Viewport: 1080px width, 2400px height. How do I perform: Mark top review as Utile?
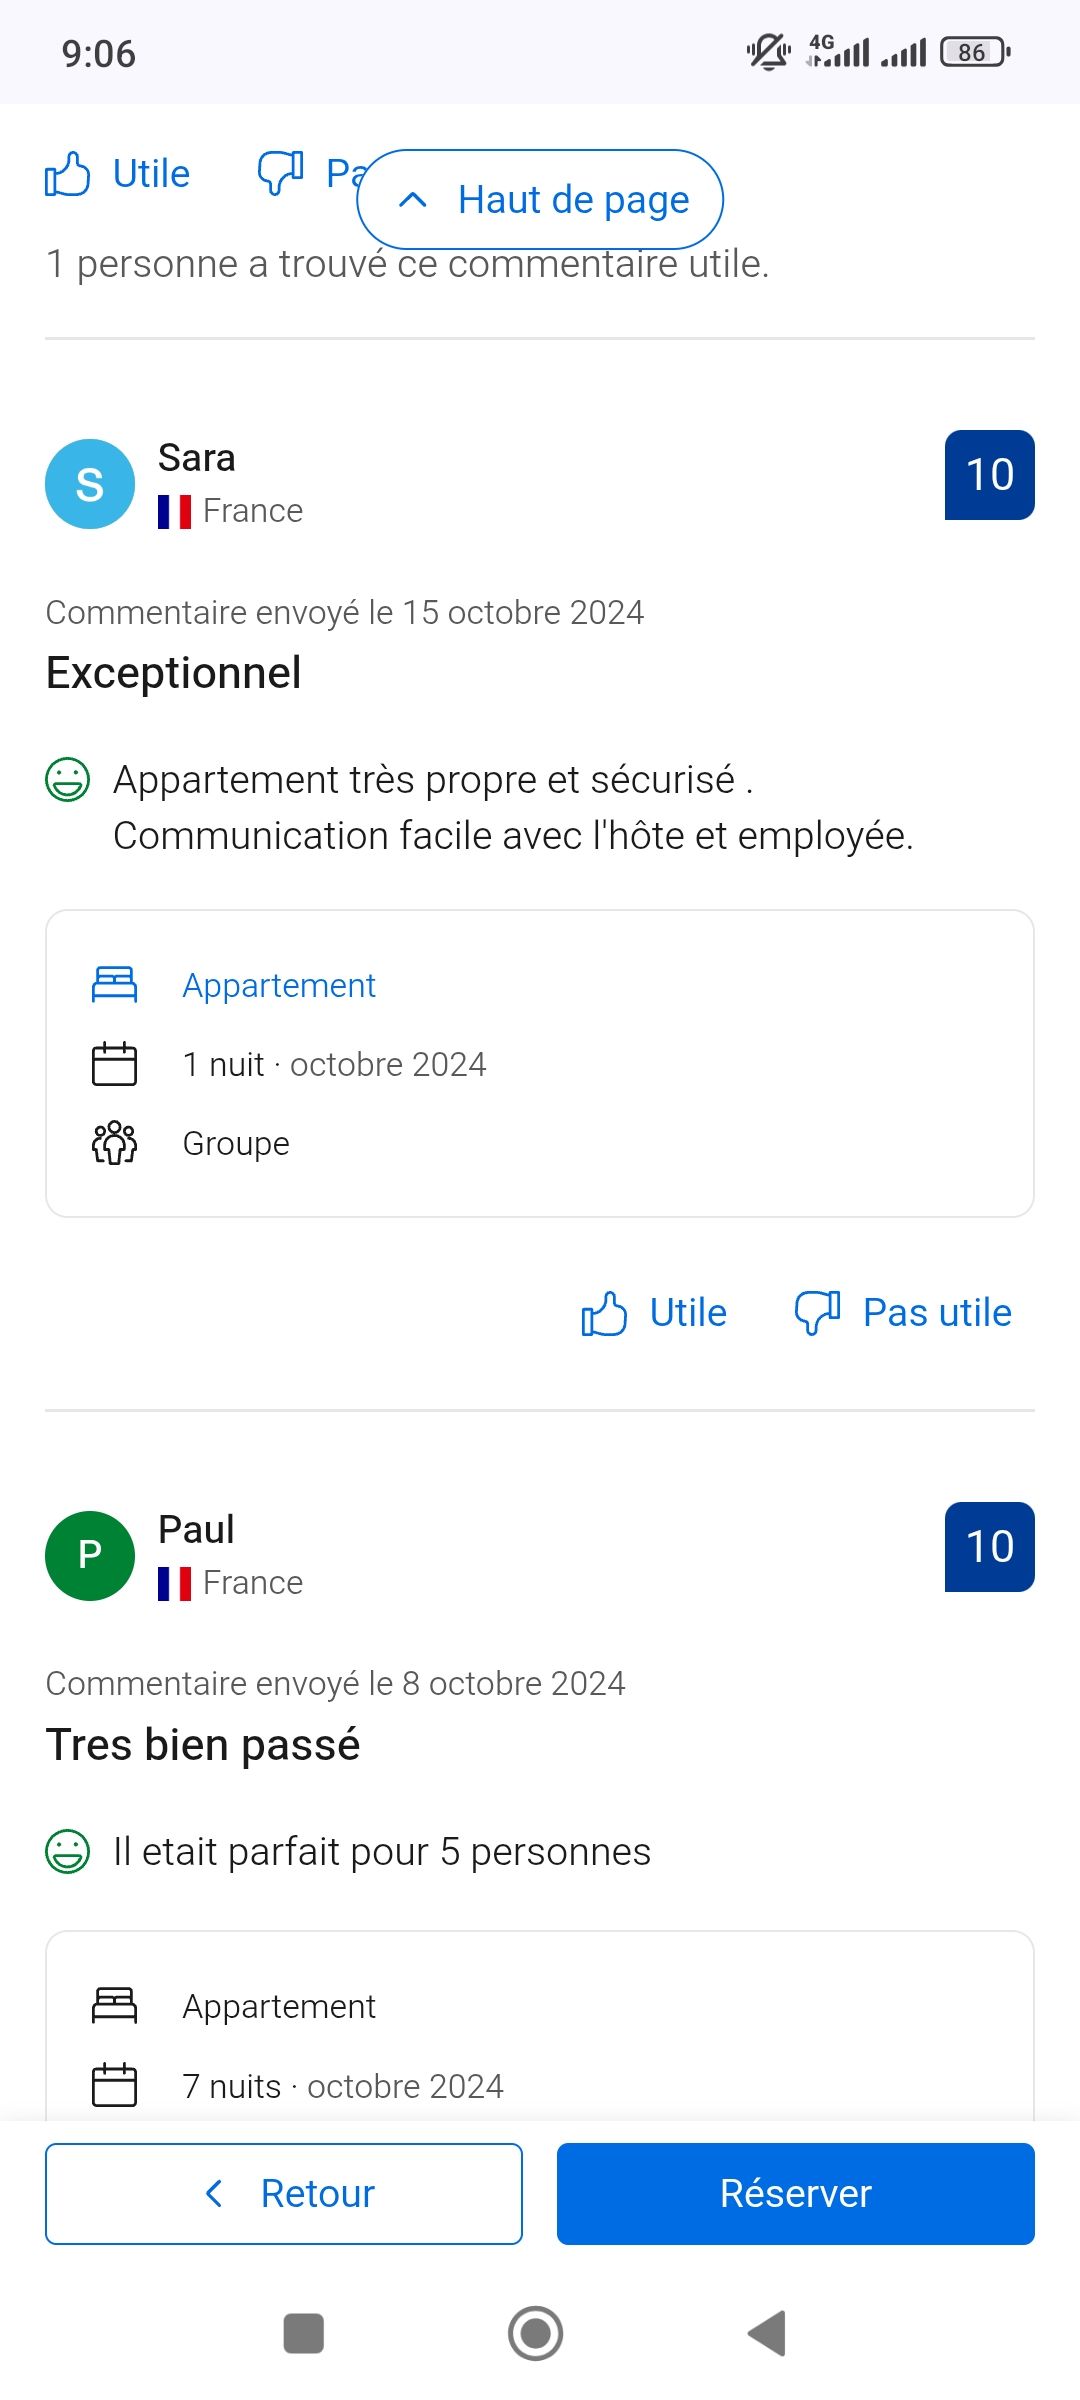tap(151, 174)
